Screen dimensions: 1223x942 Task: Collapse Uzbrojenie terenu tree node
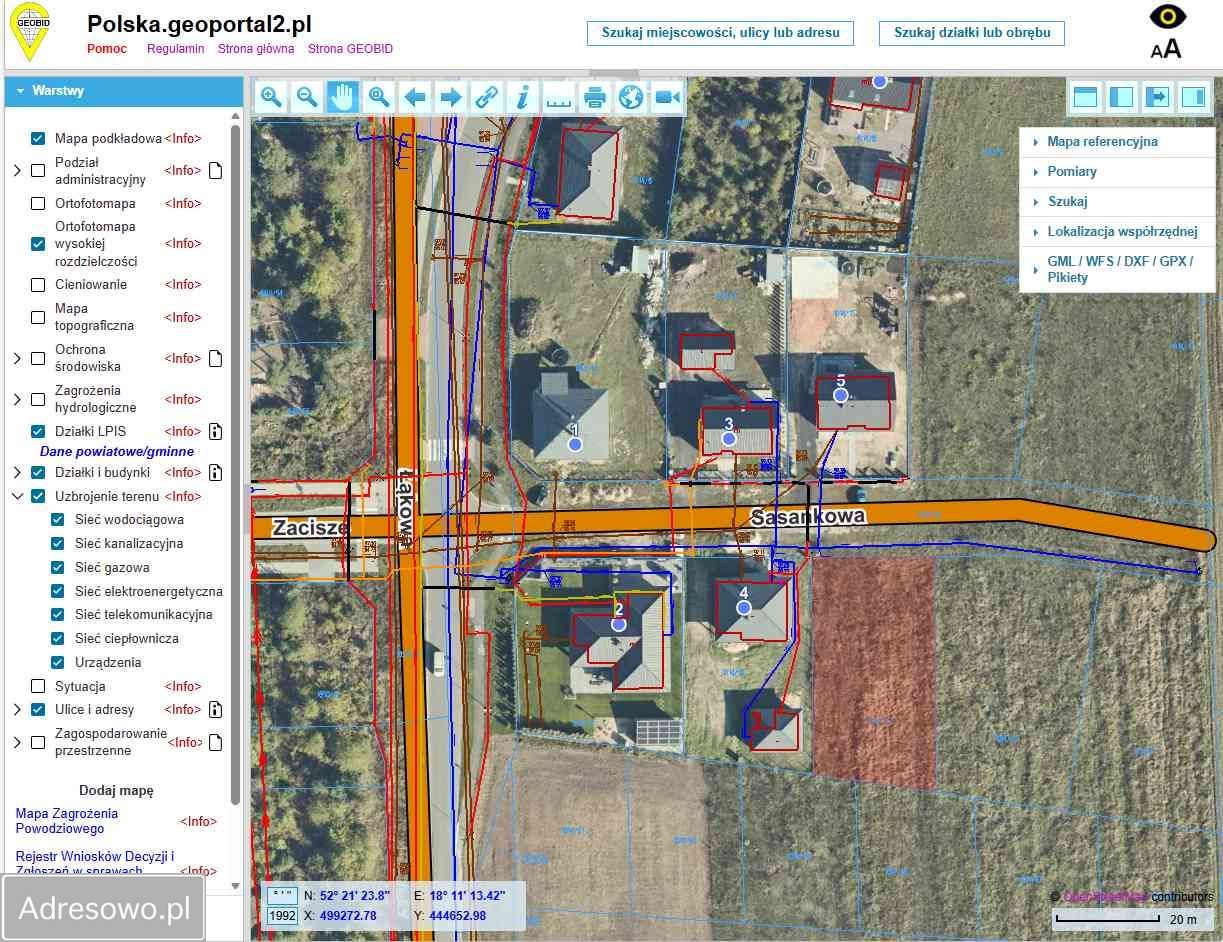click(17, 496)
